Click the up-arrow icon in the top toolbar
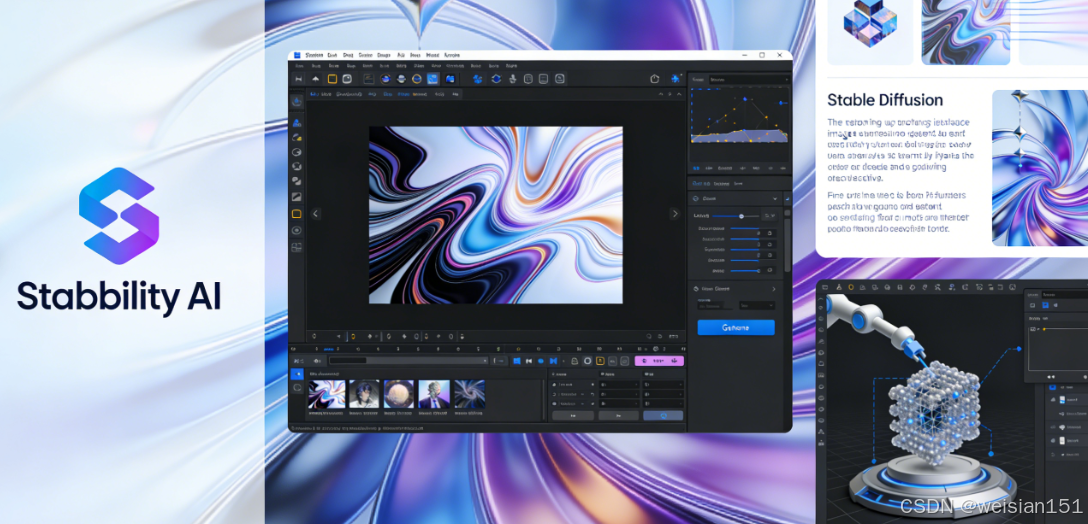Screen dimensions: 1088x524 click(x=316, y=79)
